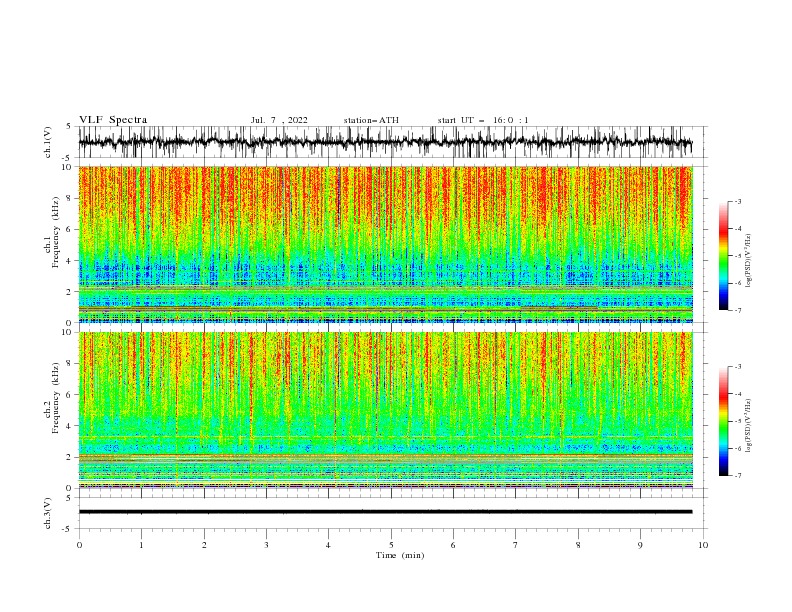792x612 pixels.
Task: Click the 'VLF Spectra' title text
Action: tap(113, 120)
